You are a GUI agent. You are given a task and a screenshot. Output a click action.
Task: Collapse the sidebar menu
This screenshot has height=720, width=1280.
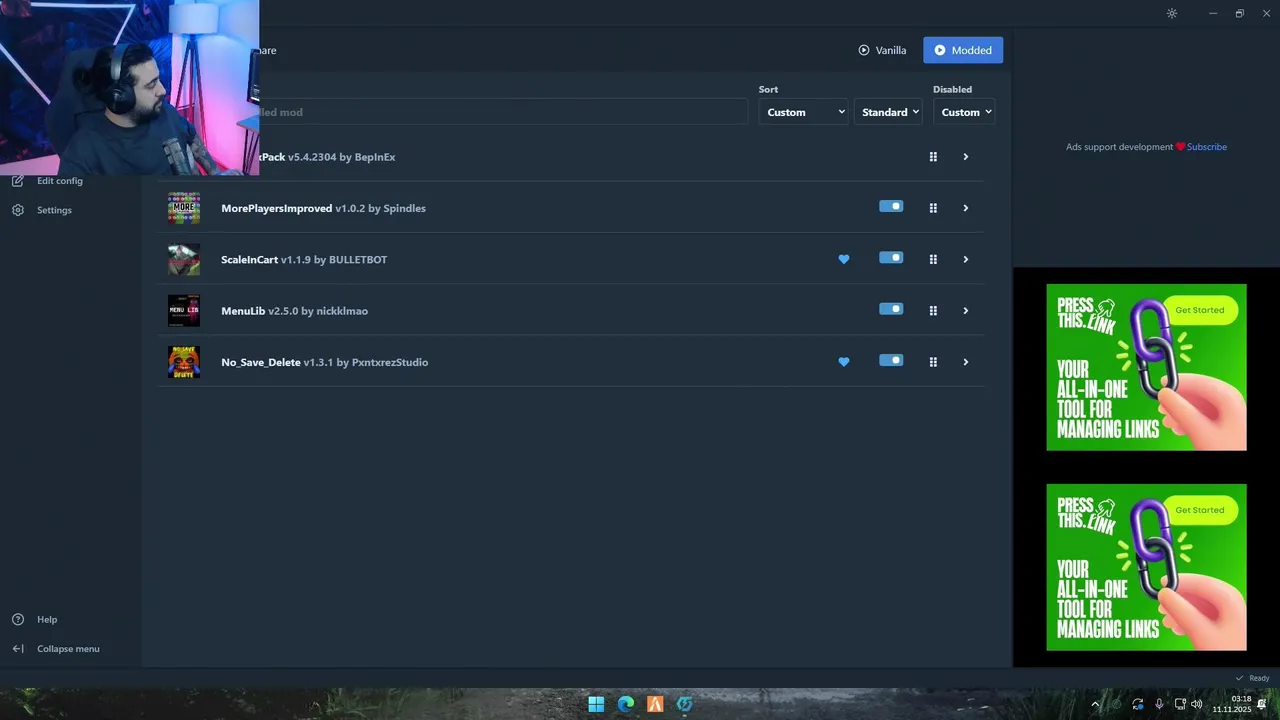pyautogui.click(x=70, y=648)
